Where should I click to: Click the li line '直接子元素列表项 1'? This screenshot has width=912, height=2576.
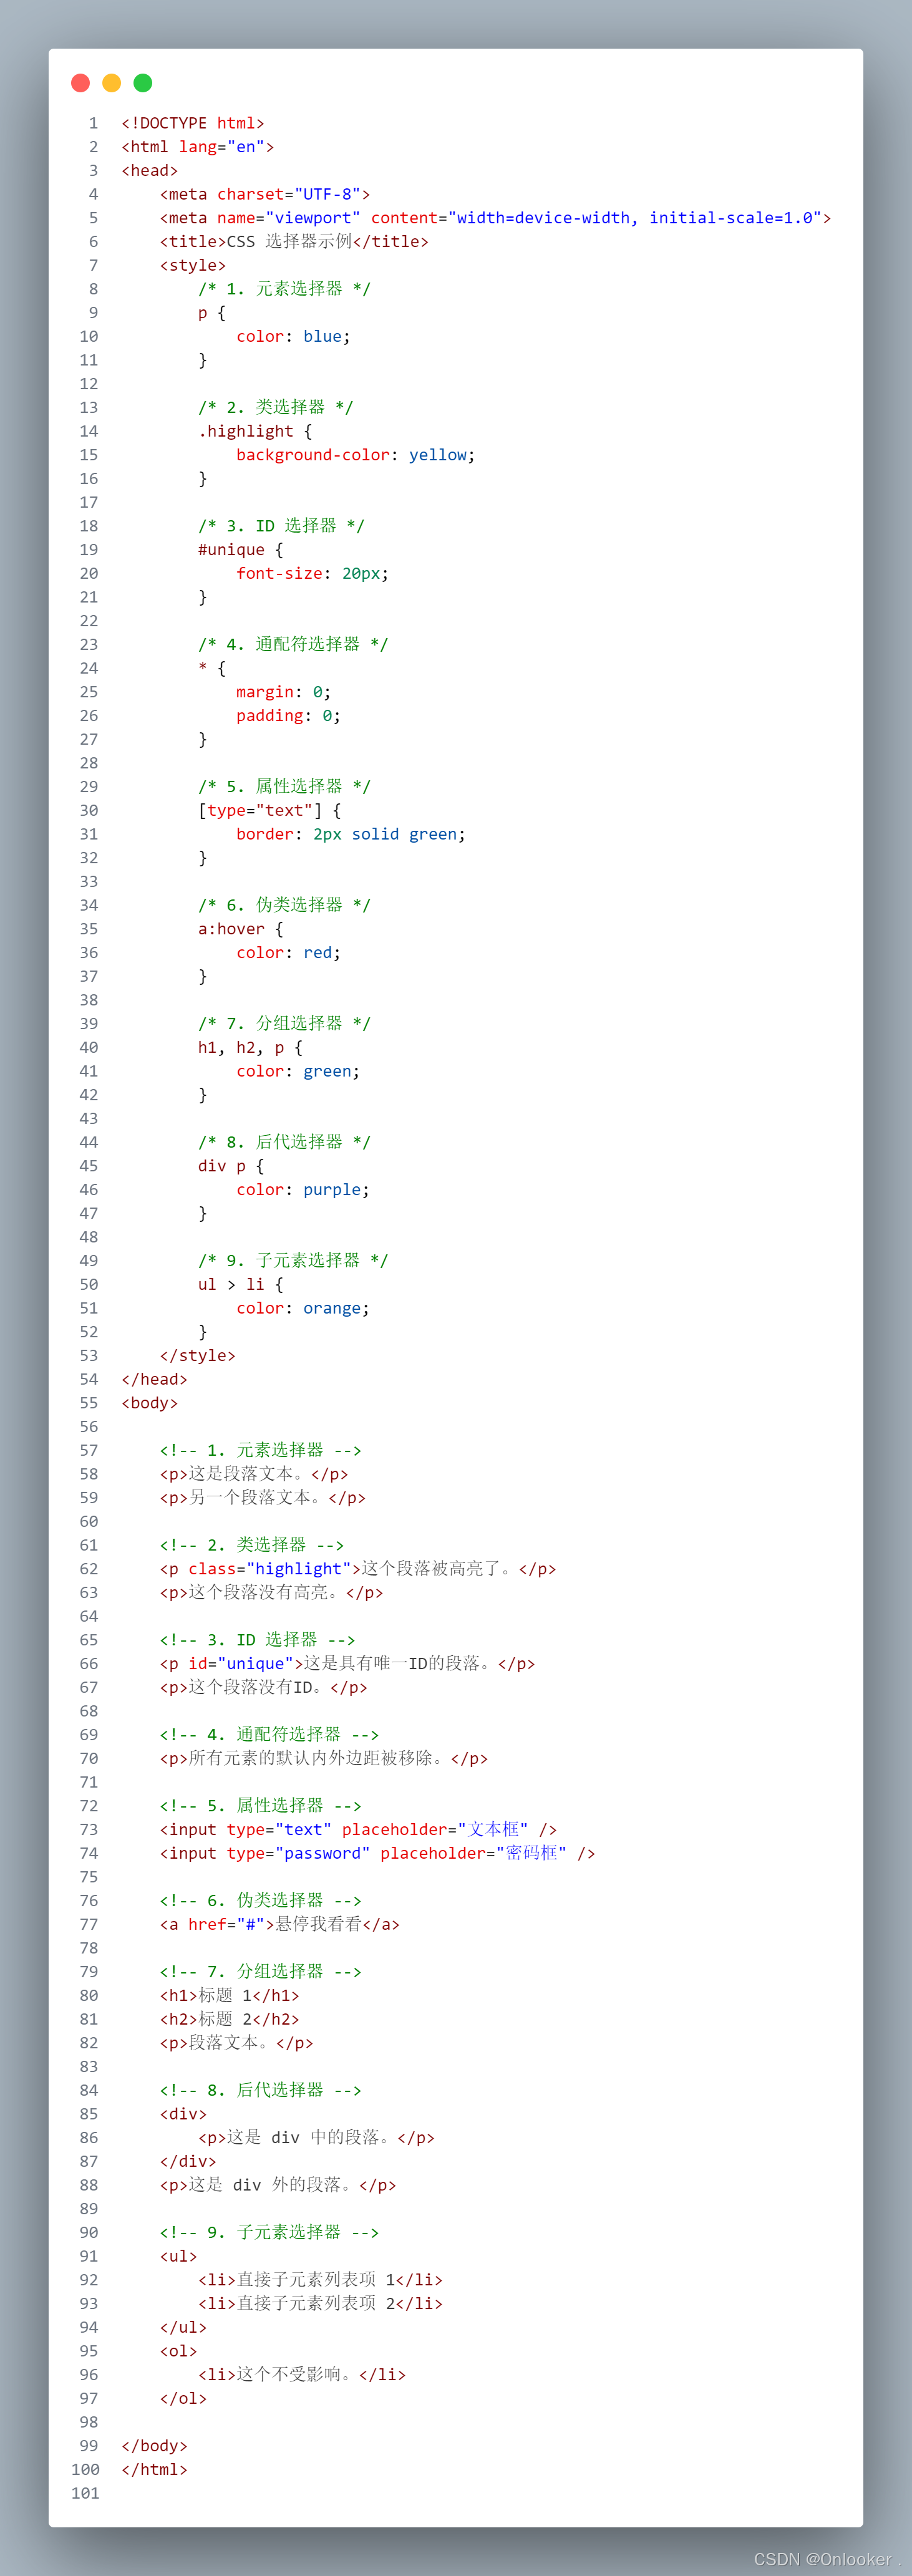point(320,2280)
